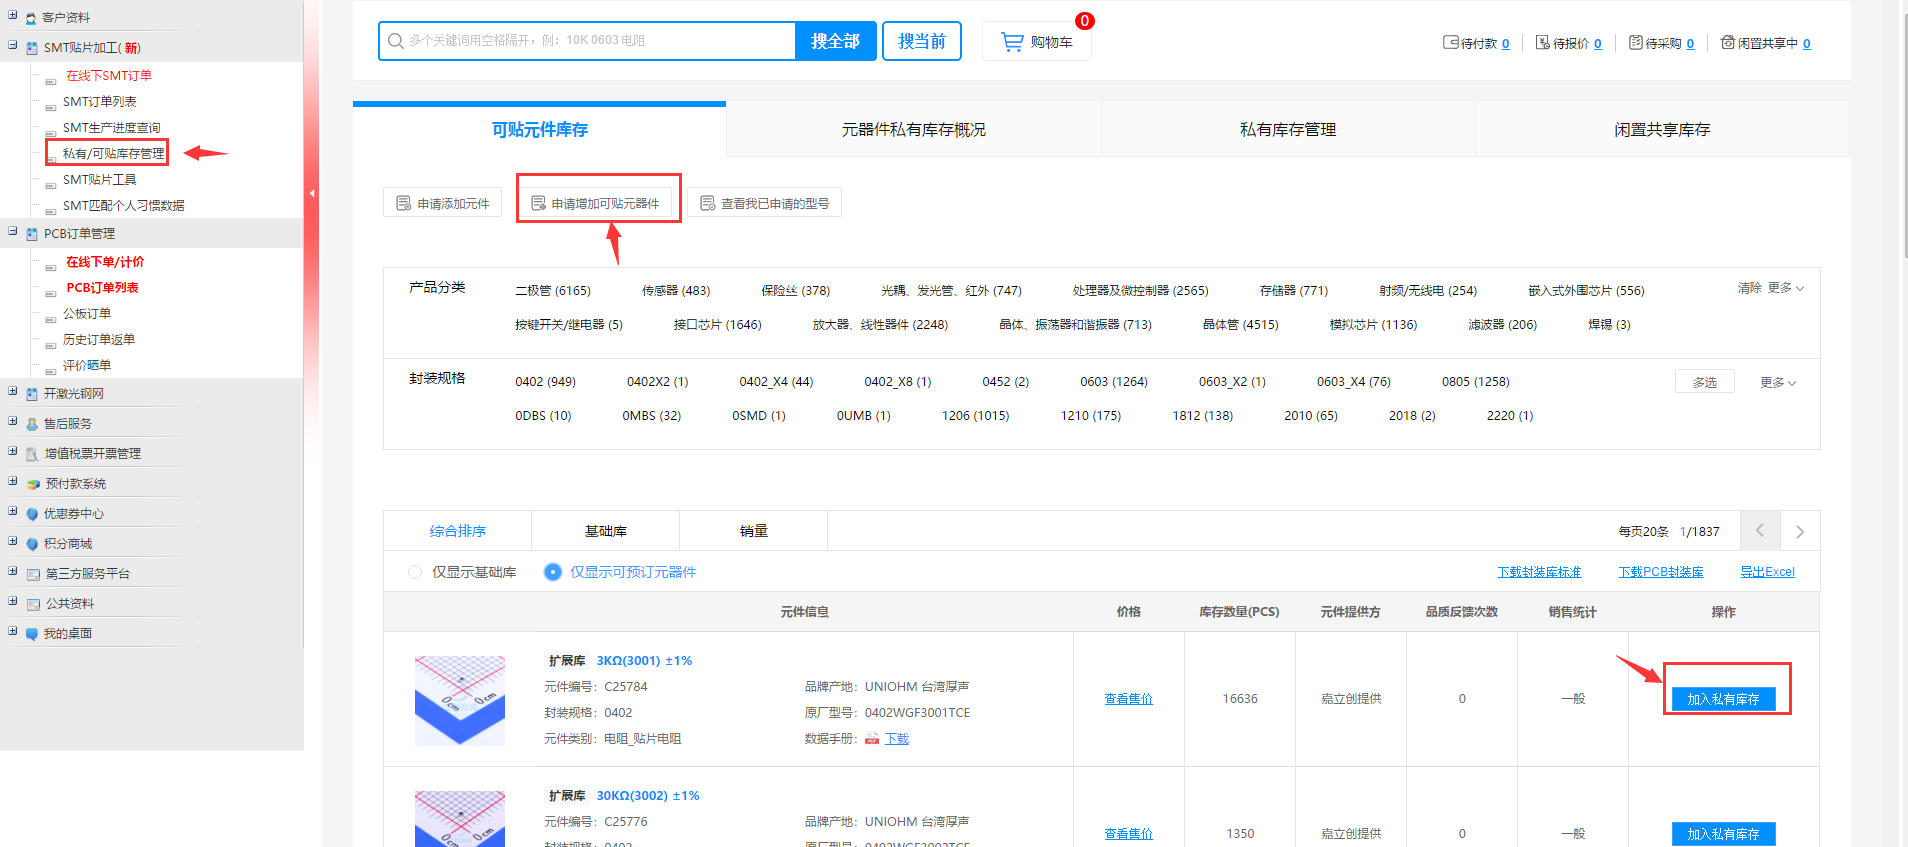Click the 搜全部 search button
The width and height of the screenshot is (1908, 847).
click(836, 41)
